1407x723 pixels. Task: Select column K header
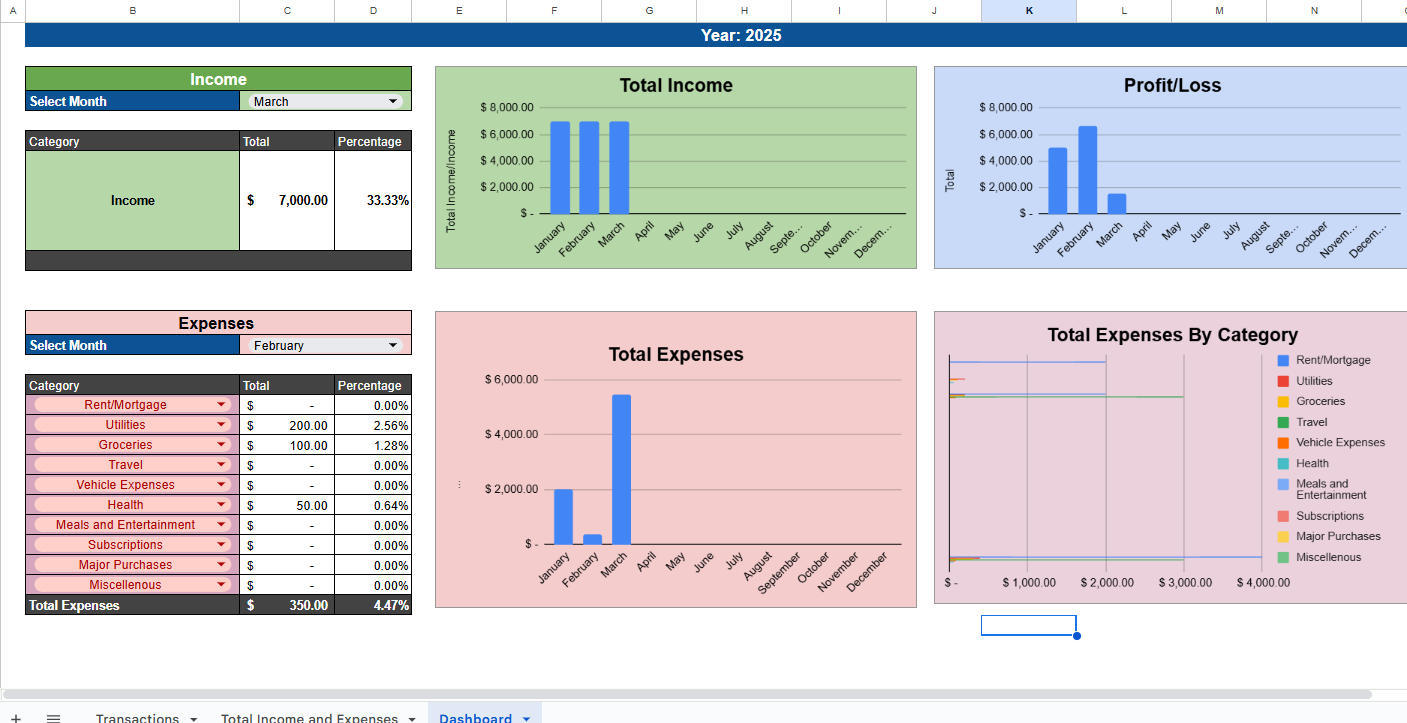(x=1028, y=10)
